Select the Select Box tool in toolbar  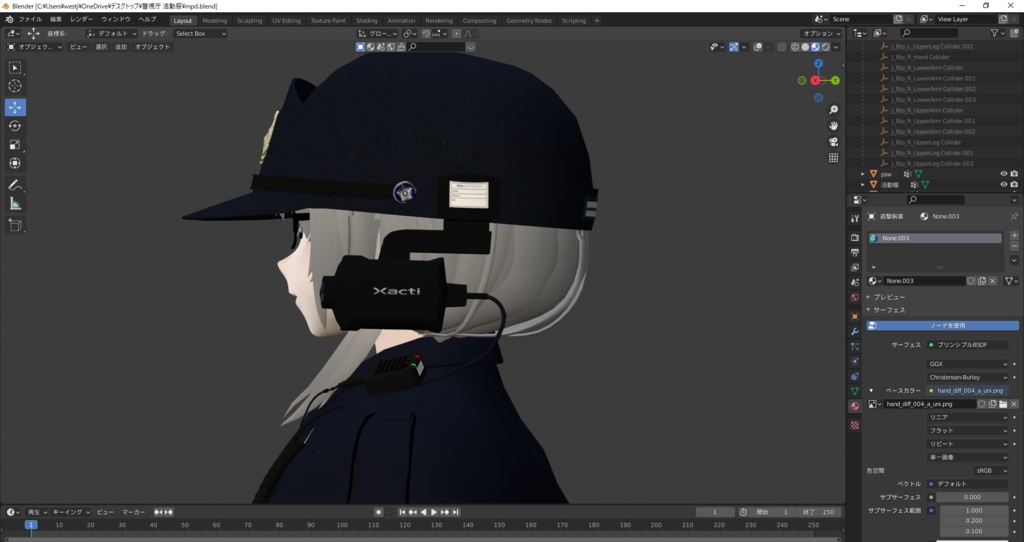15,68
